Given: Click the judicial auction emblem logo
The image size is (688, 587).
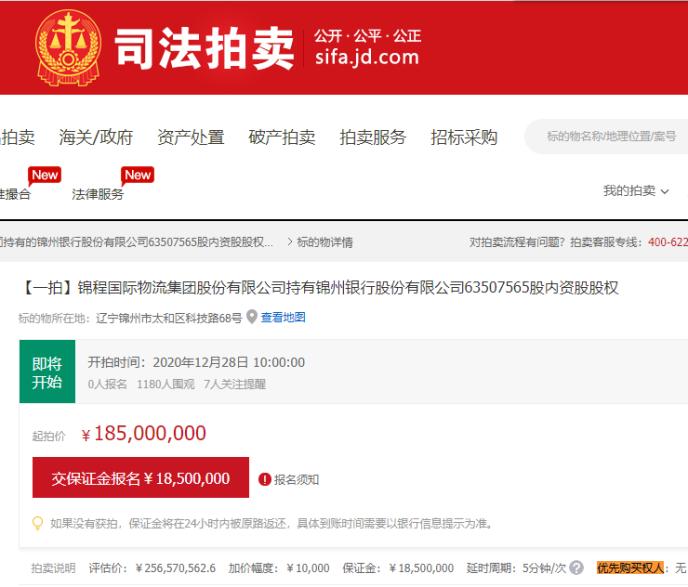Looking at the screenshot, I should point(68,46).
